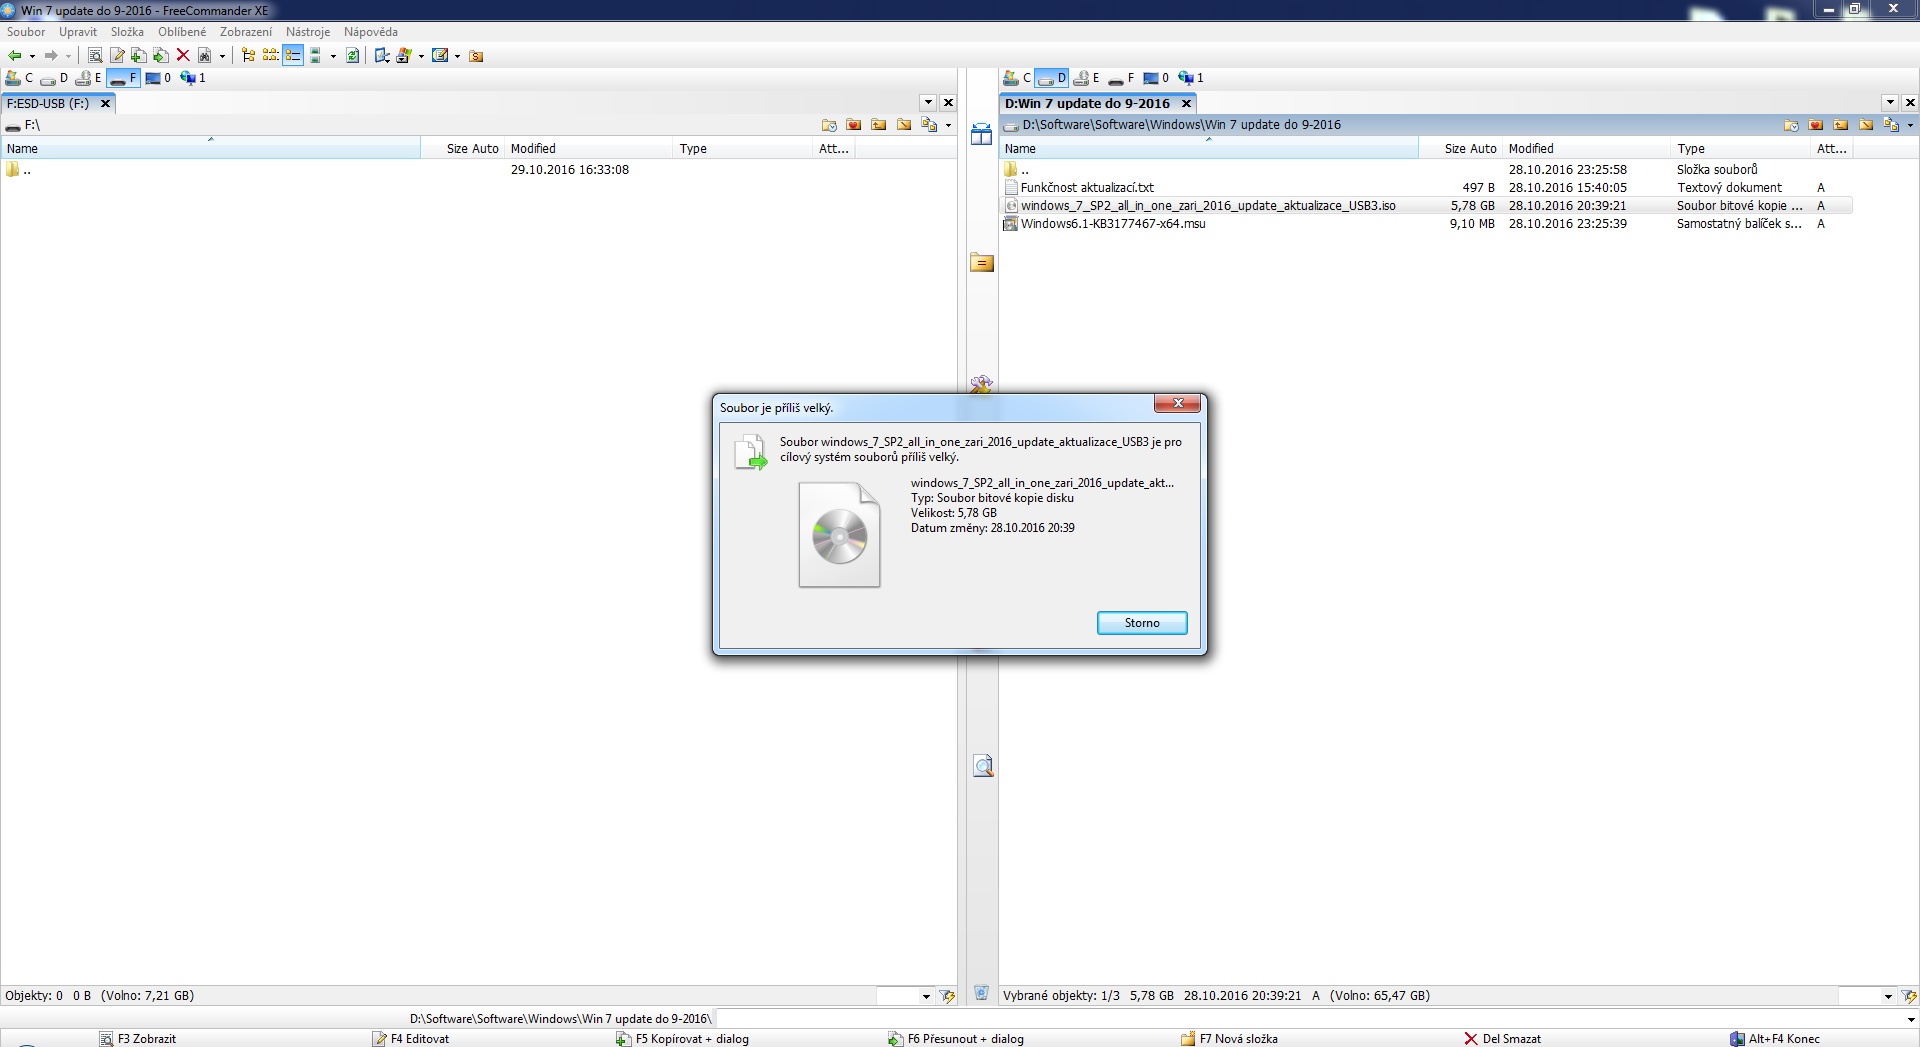Click the yellow folder icon in splitter bar
1920x1047 pixels.
click(982, 263)
